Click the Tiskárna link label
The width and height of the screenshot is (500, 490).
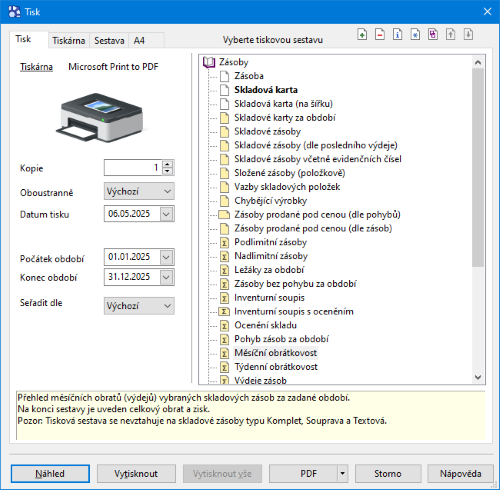point(36,67)
